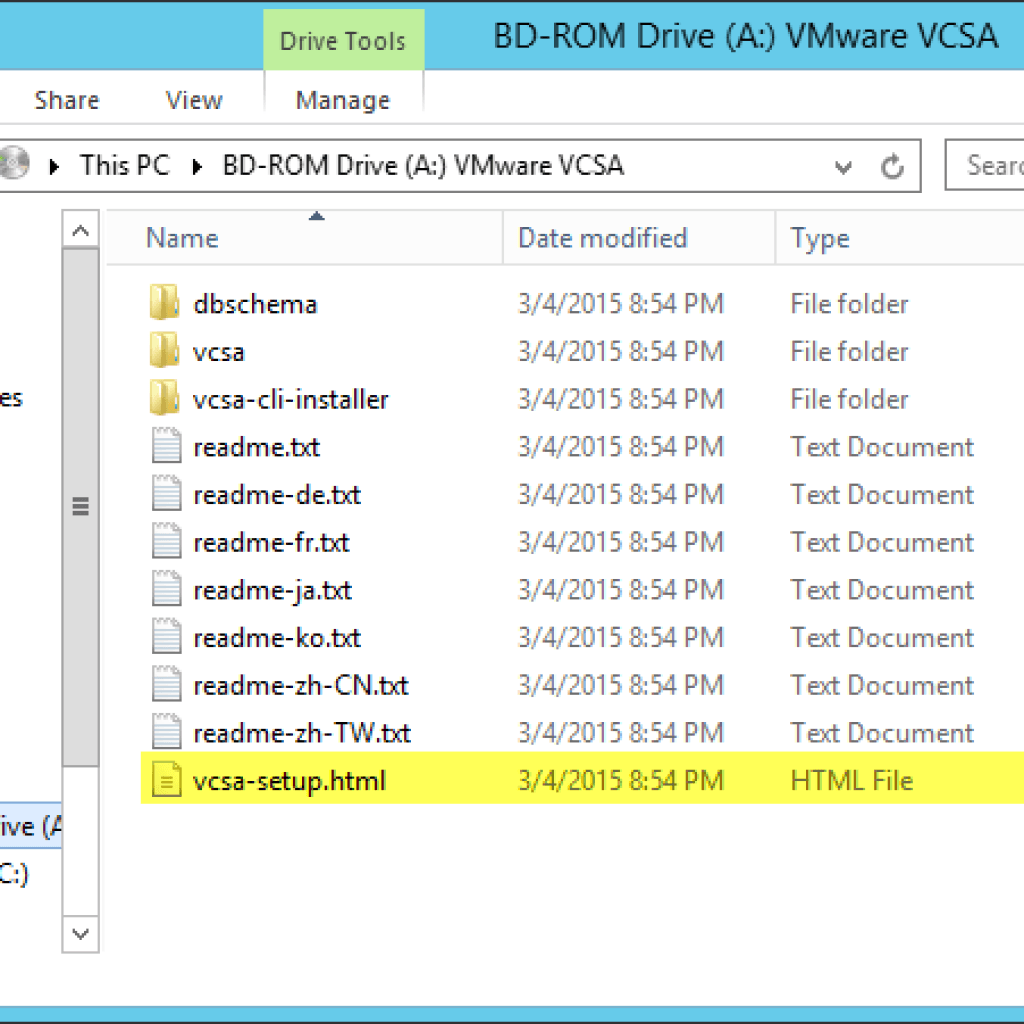1024x1024 pixels.
Task: Select the readme.txt text document icon
Action: click(x=165, y=446)
